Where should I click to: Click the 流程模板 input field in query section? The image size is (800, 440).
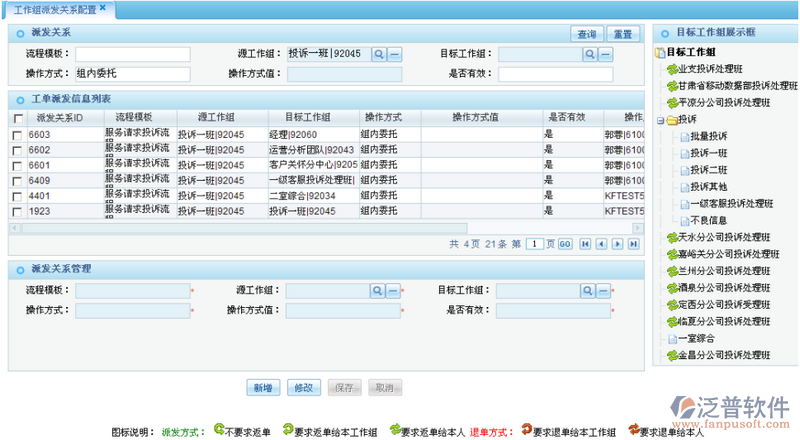coord(132,54)
